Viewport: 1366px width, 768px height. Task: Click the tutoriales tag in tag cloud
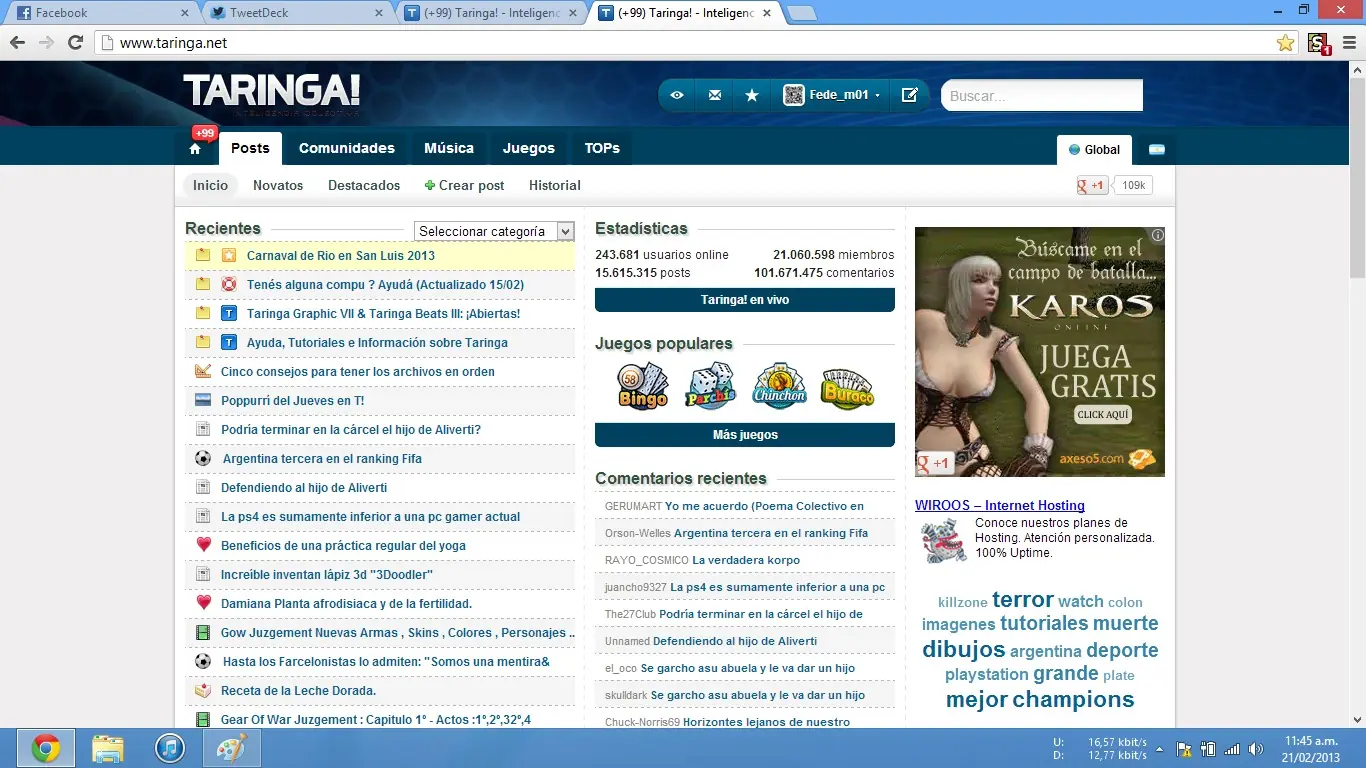tap(1044, 623)
